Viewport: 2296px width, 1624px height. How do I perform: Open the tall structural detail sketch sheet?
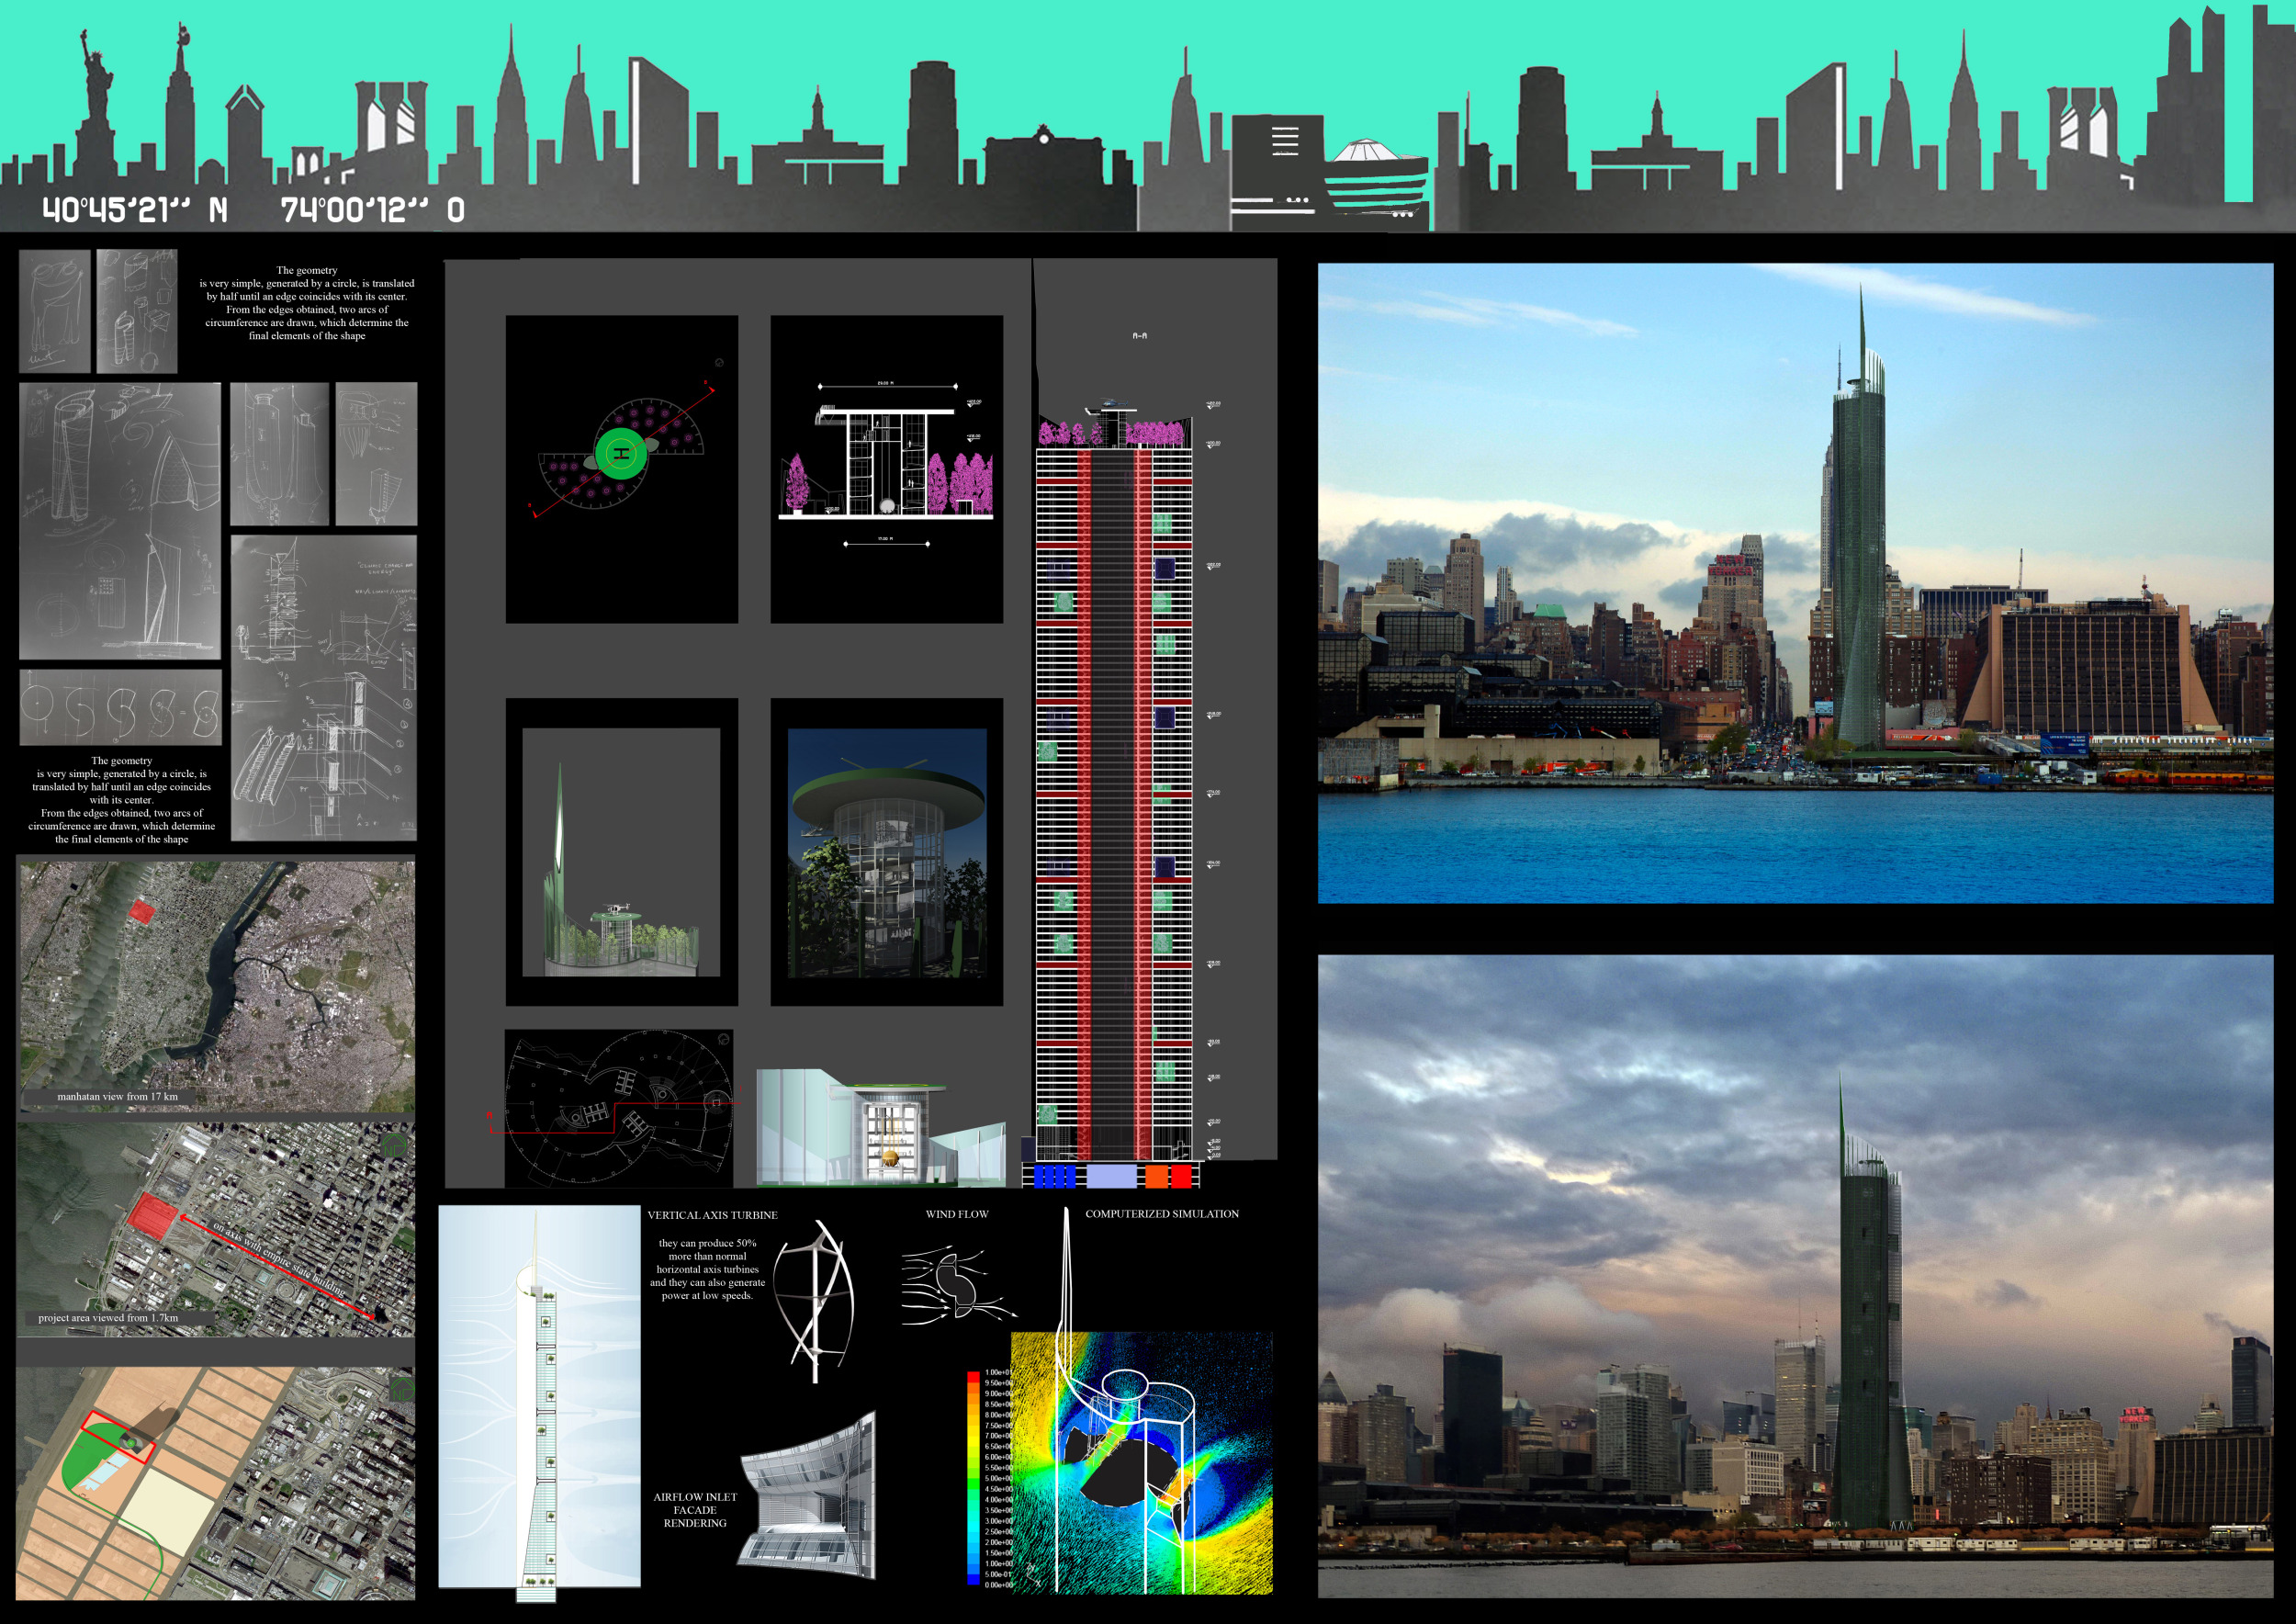(324, 688)
